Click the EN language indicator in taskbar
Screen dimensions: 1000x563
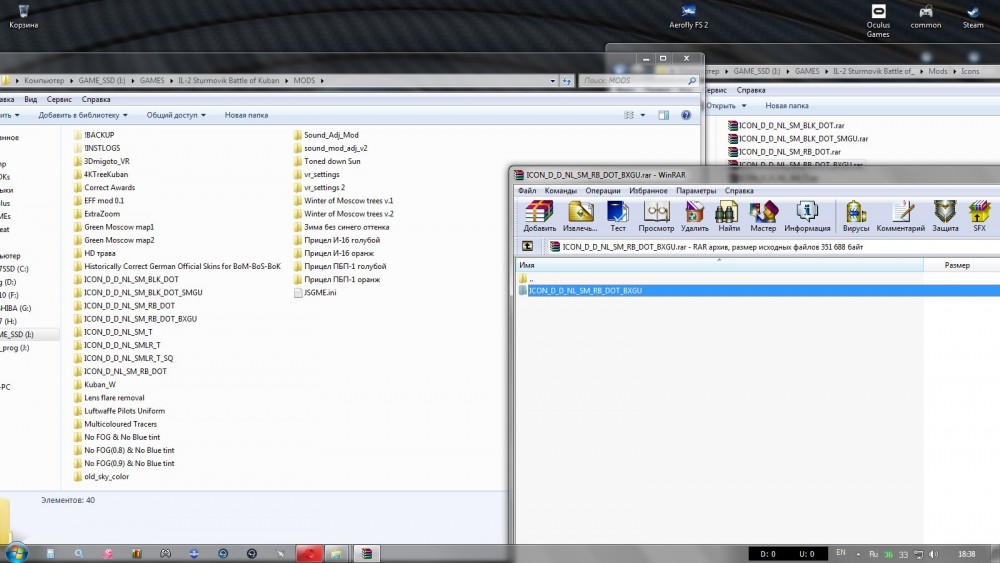841,553
